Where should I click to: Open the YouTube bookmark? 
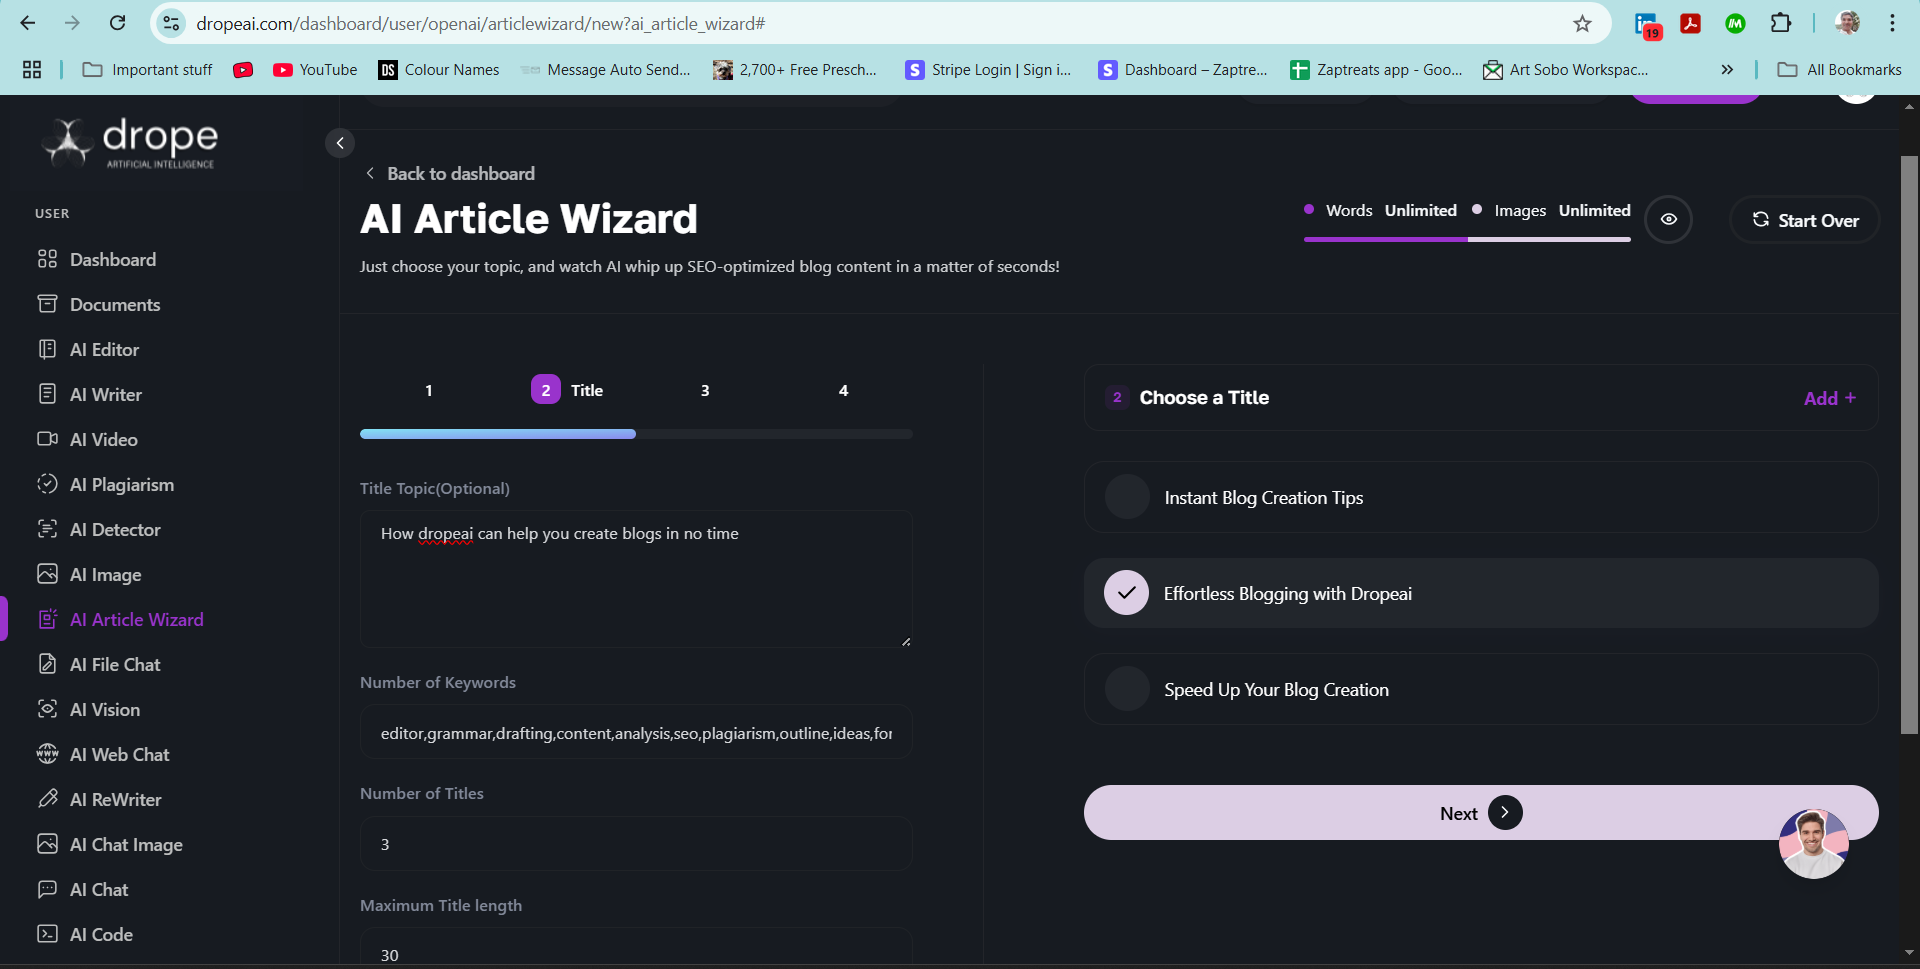pyautogui.click(x=316, y=69)
